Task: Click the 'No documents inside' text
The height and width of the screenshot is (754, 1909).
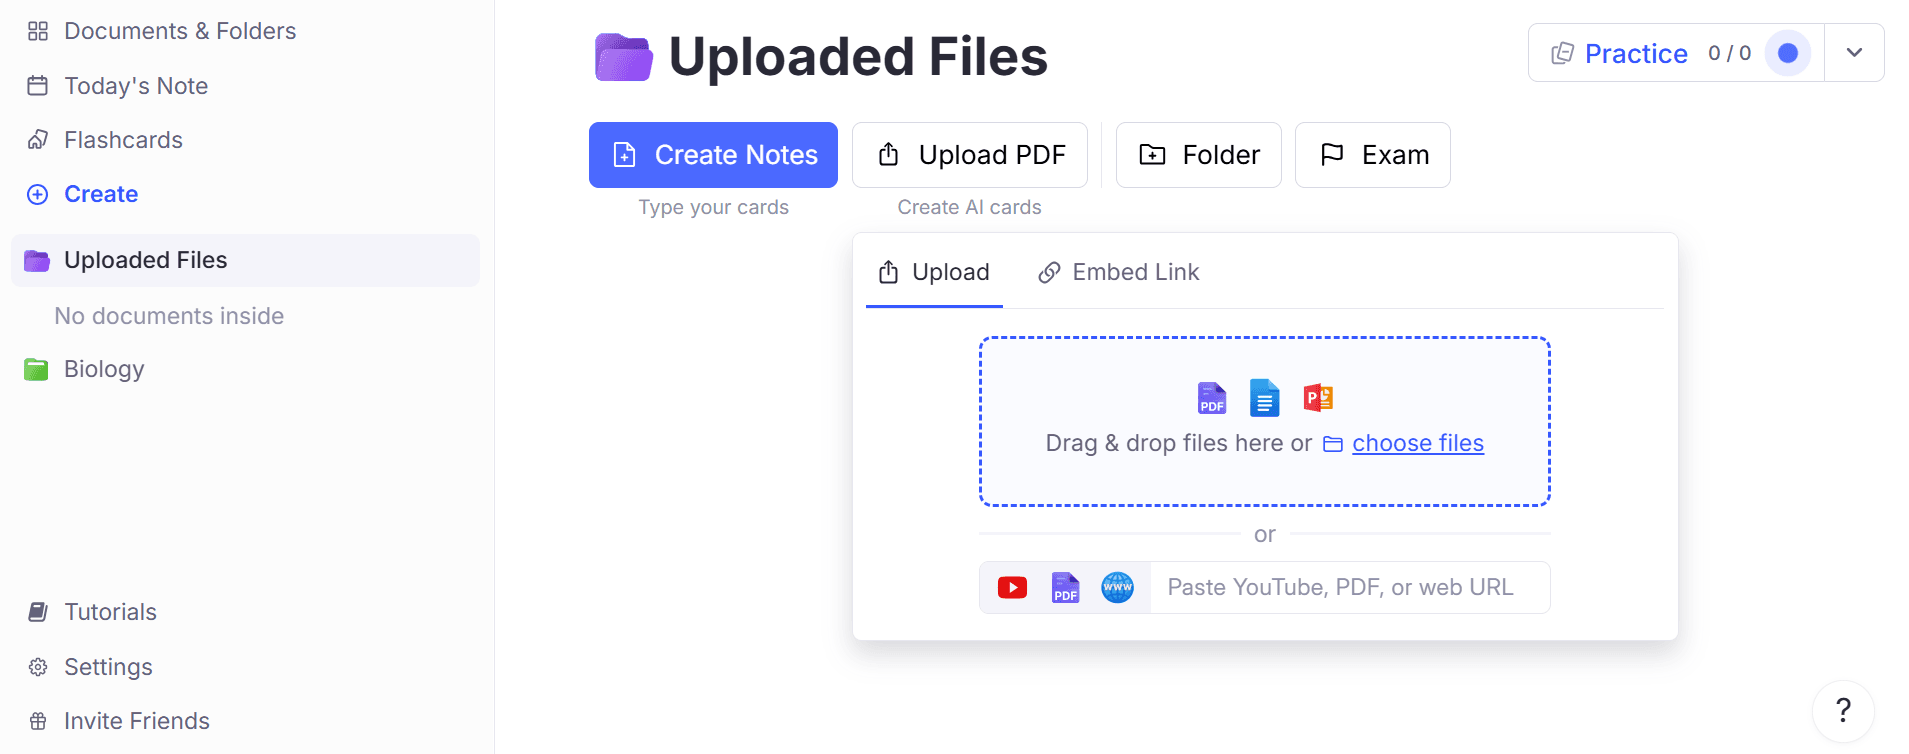Action: point(169,316)
